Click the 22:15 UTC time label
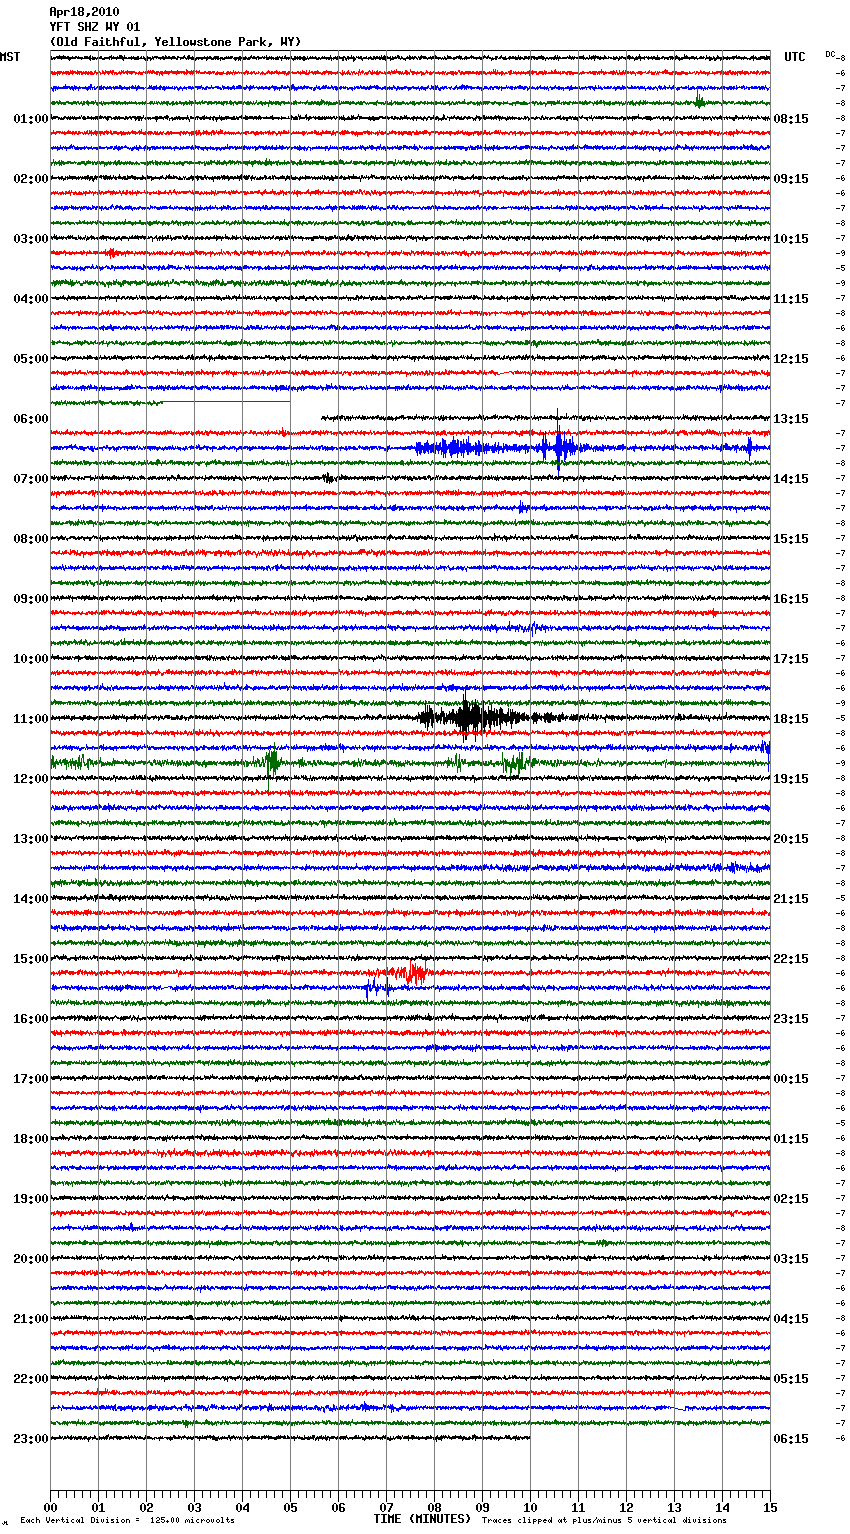Image resolution: width=850 pixels, height=1534 pixels. click(x=791, y=959)
